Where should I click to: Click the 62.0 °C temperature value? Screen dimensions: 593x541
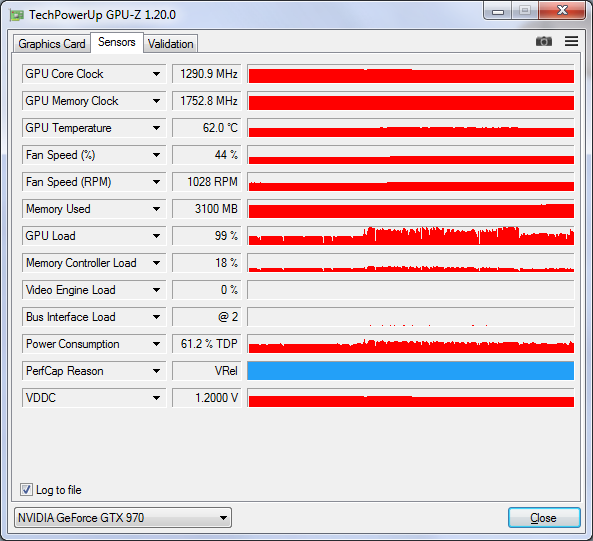206,128
